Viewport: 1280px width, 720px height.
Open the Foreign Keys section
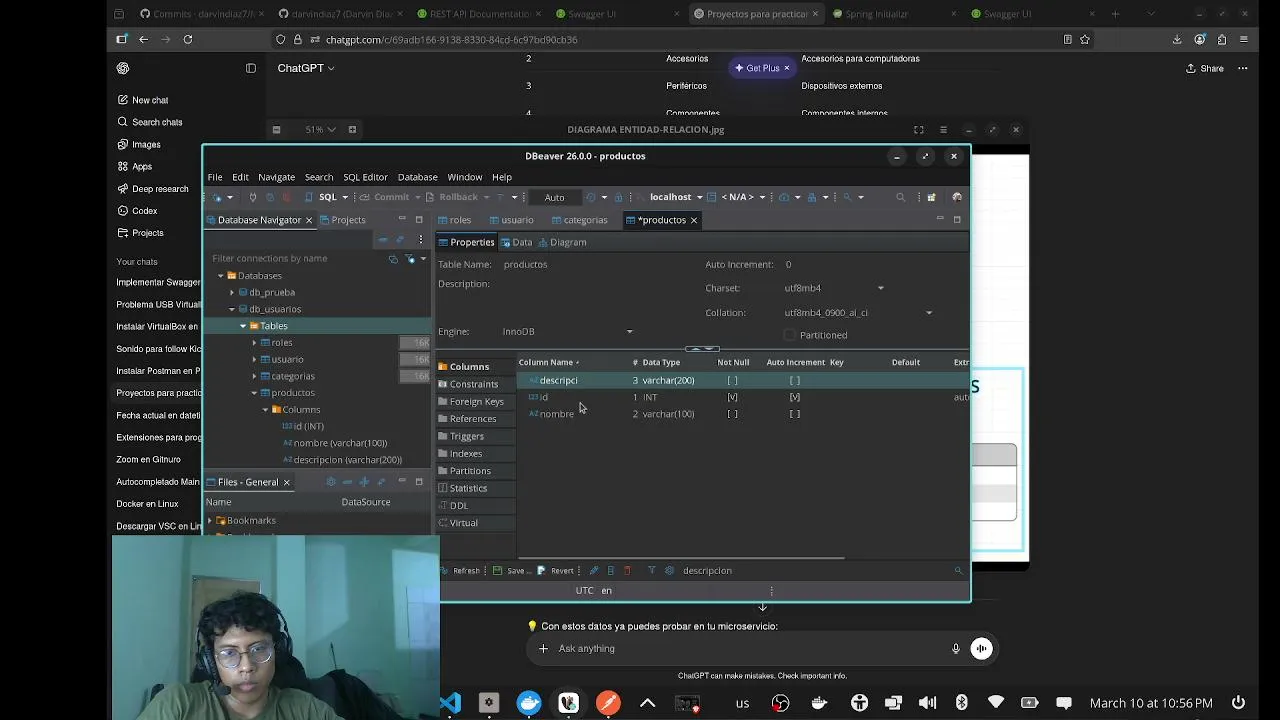pos(476,401)
